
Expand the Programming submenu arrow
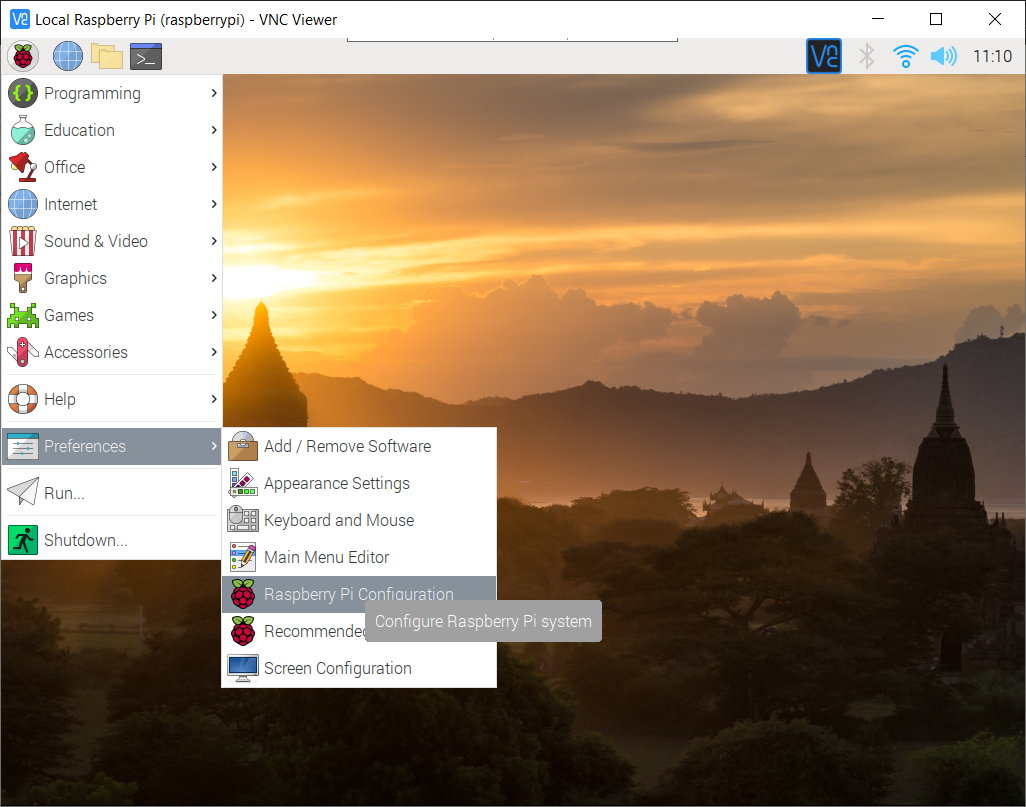[214, 94]
